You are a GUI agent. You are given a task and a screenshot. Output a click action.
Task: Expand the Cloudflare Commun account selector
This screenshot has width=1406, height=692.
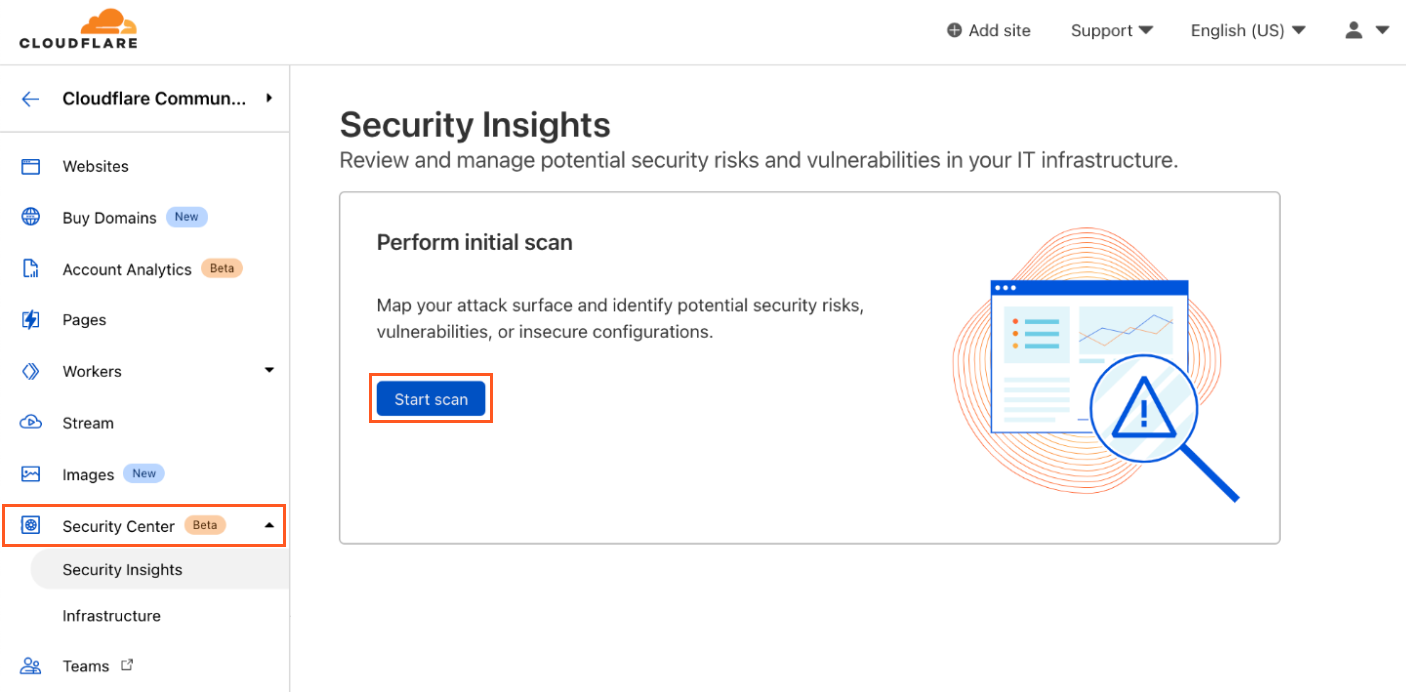pyautogui.click(x=268, y=98)
